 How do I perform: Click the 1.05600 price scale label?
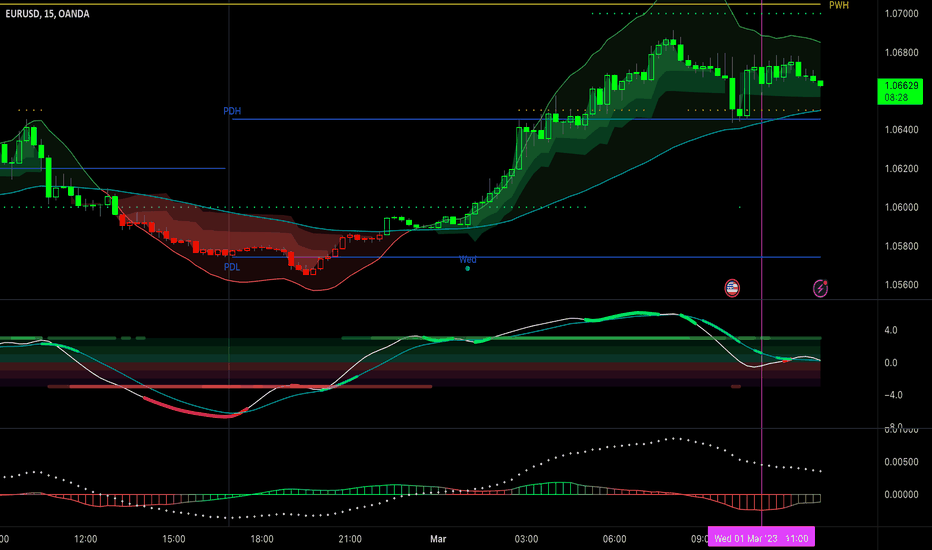(x=901, y=285)
